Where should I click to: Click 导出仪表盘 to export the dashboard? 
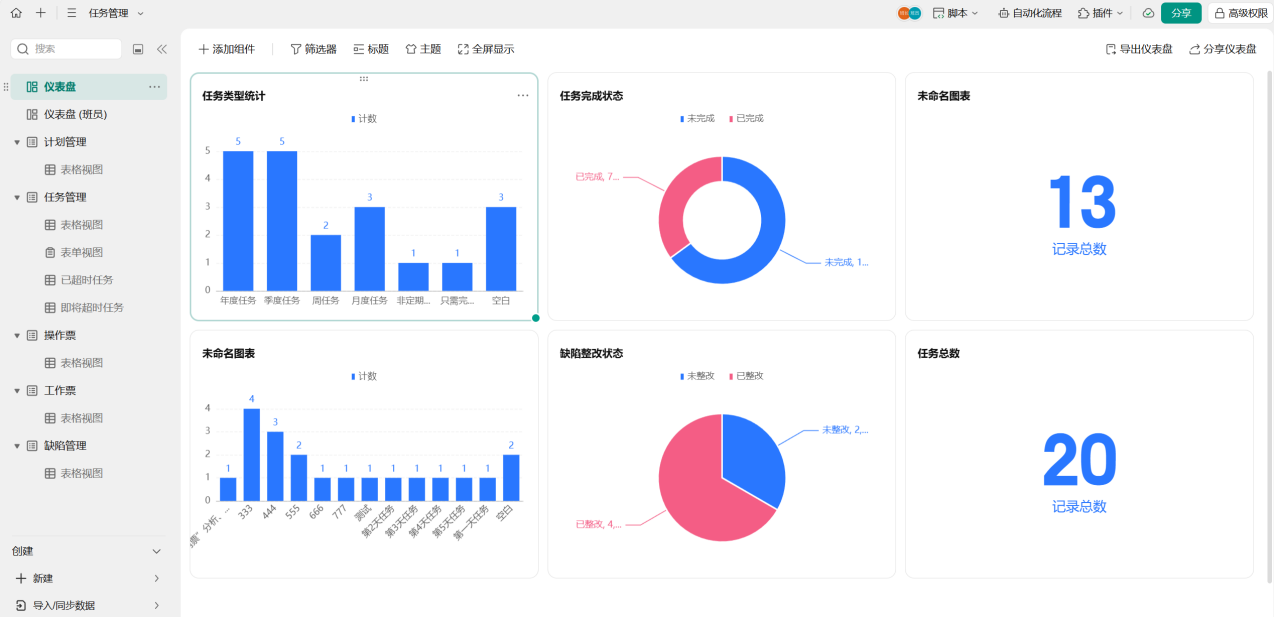pos(1141,48)
